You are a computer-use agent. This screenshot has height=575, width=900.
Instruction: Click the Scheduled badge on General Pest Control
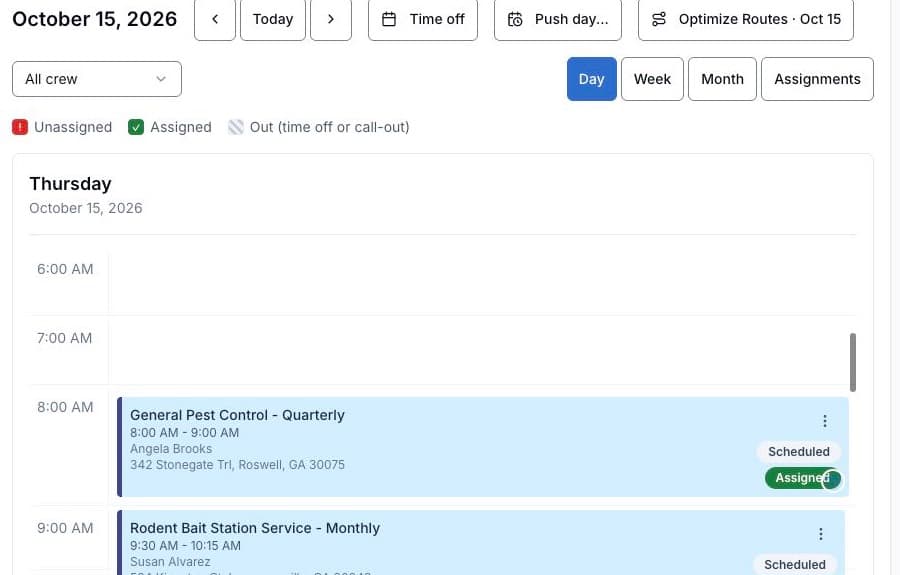[x=798, y=452]
